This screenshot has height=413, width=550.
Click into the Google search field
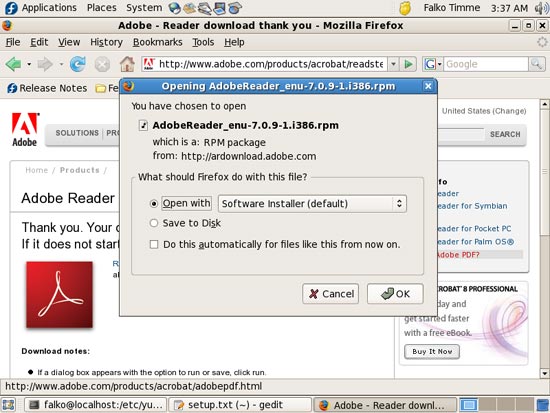coord(485,64)
